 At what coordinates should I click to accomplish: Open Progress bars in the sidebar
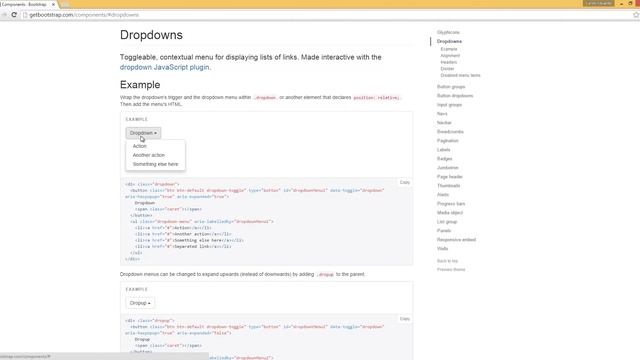451,204
